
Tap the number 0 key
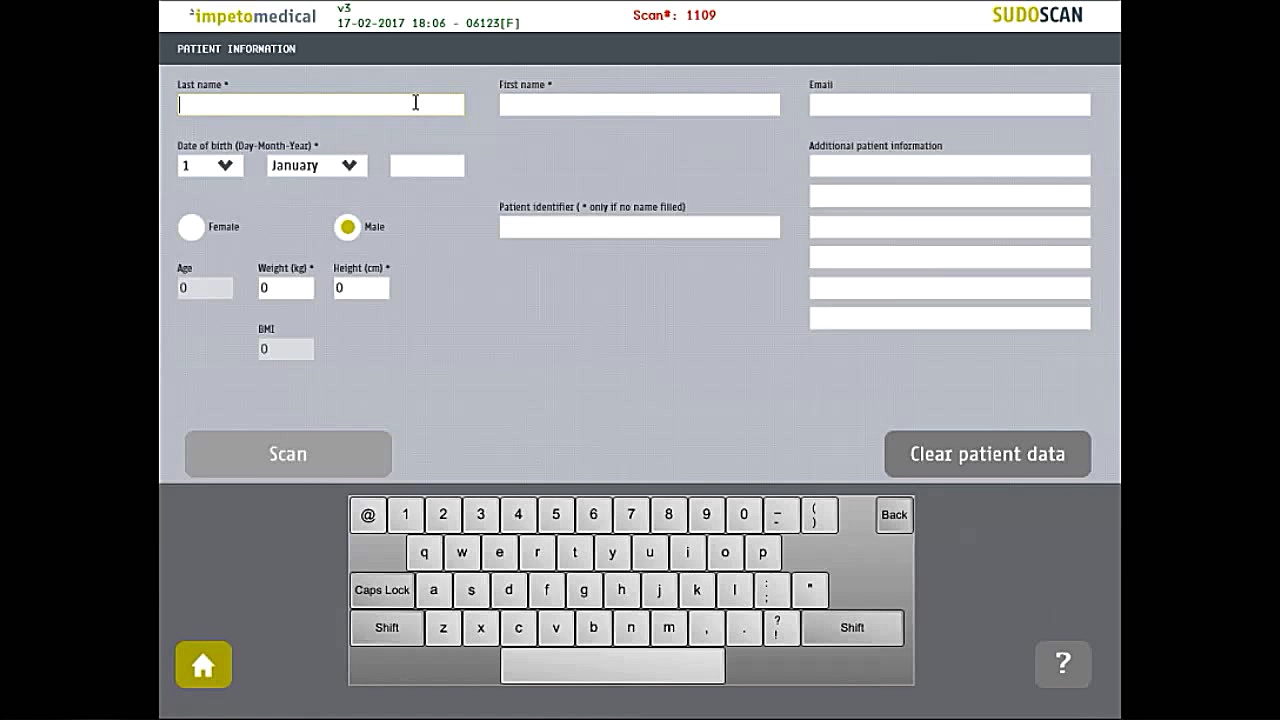pos(743,515)
